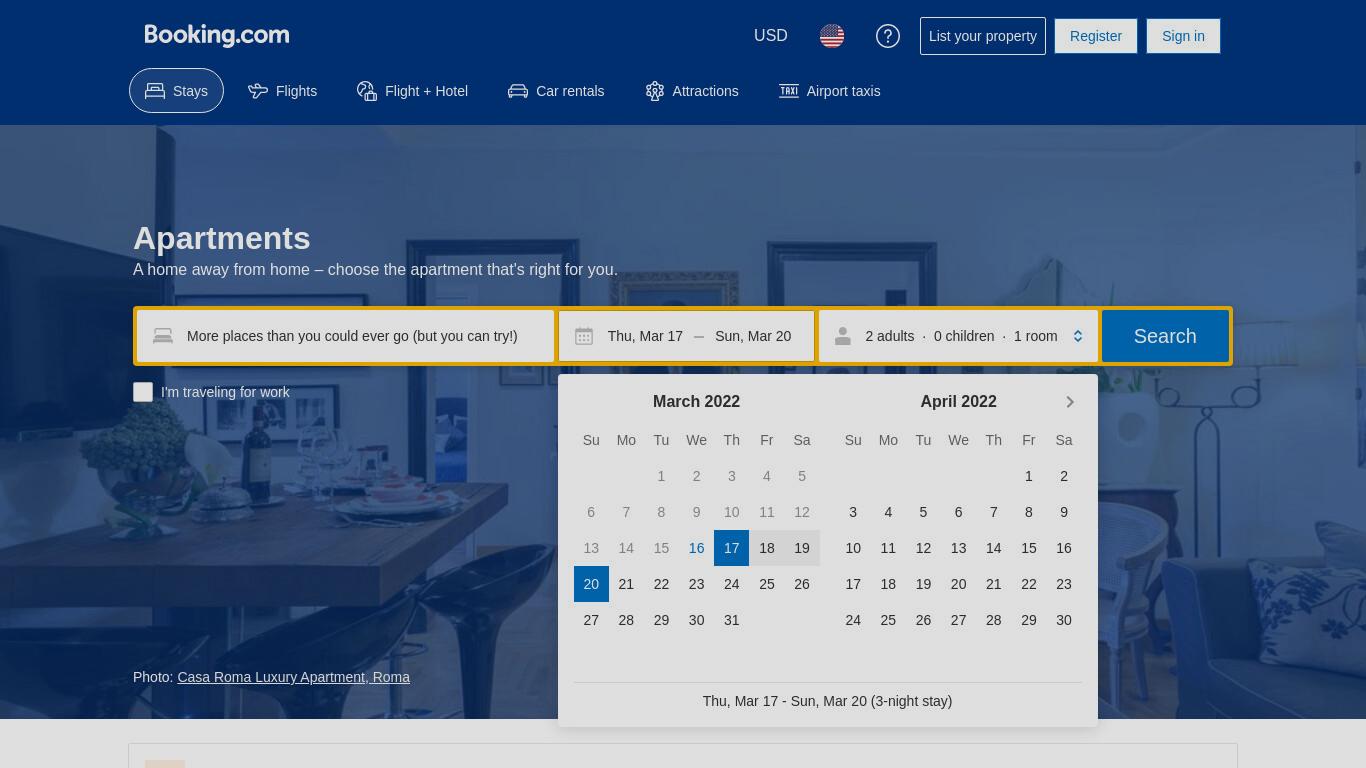1366x768 pixels.
Task: Select April 15 in the calendar
Action: point(1029,548)
